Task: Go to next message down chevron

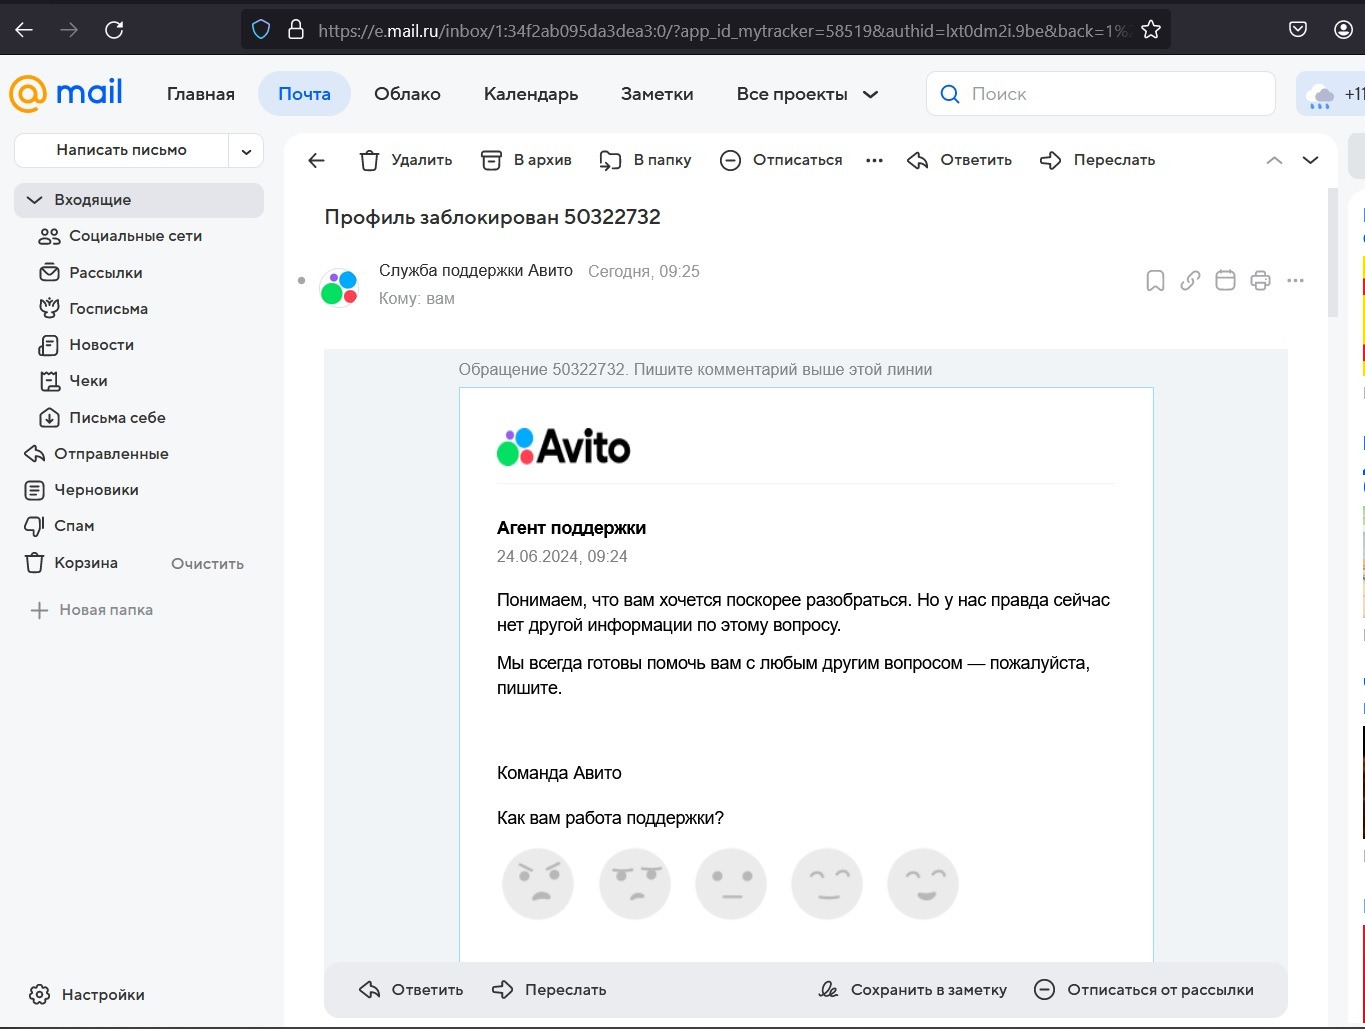Action: pyautogui.click(x=1311, y=160)
